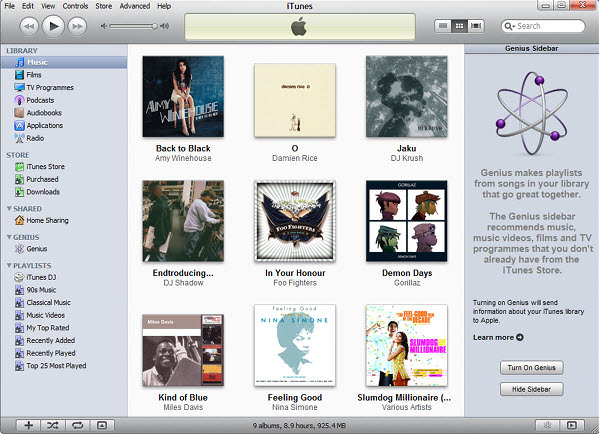
Task: Collapse the PLAYLISTS section
Action: tap(9, 266)
